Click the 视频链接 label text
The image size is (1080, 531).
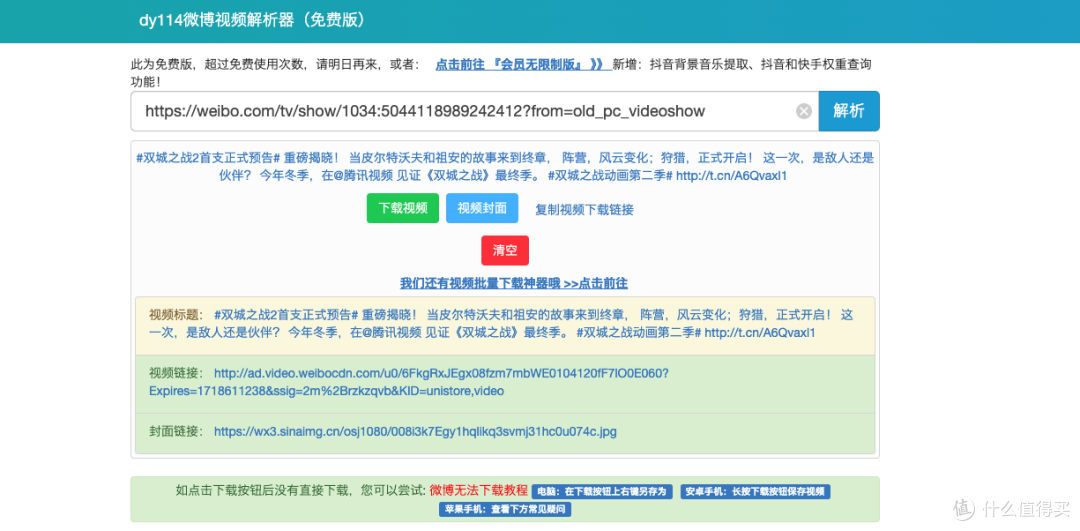(176, 373)
